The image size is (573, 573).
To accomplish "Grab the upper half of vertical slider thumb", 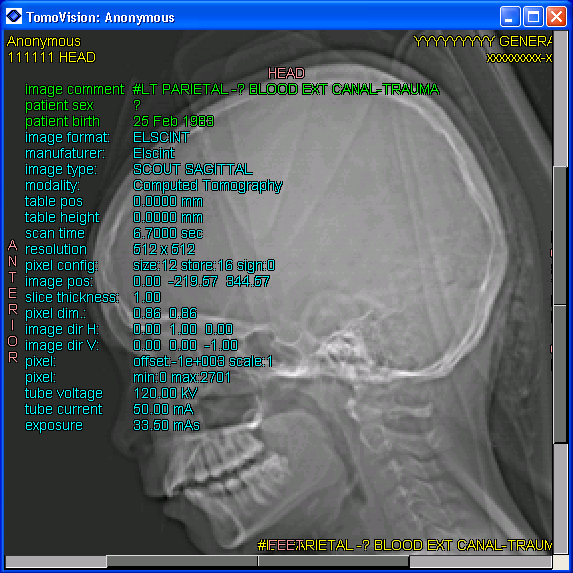I will 560,235.
